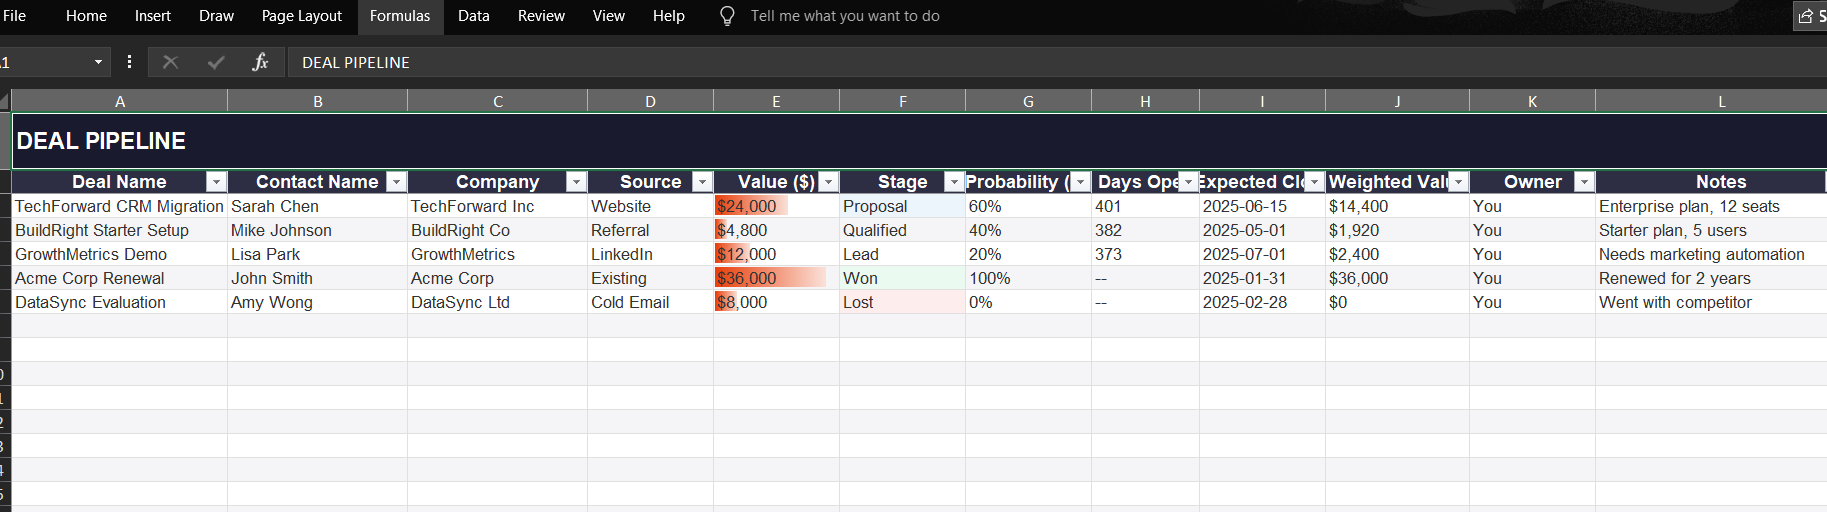The width and height of the screenshot is (1827, 512).
Task: Select the DEAL PIPELINE title cell
Action: (919, 141)
